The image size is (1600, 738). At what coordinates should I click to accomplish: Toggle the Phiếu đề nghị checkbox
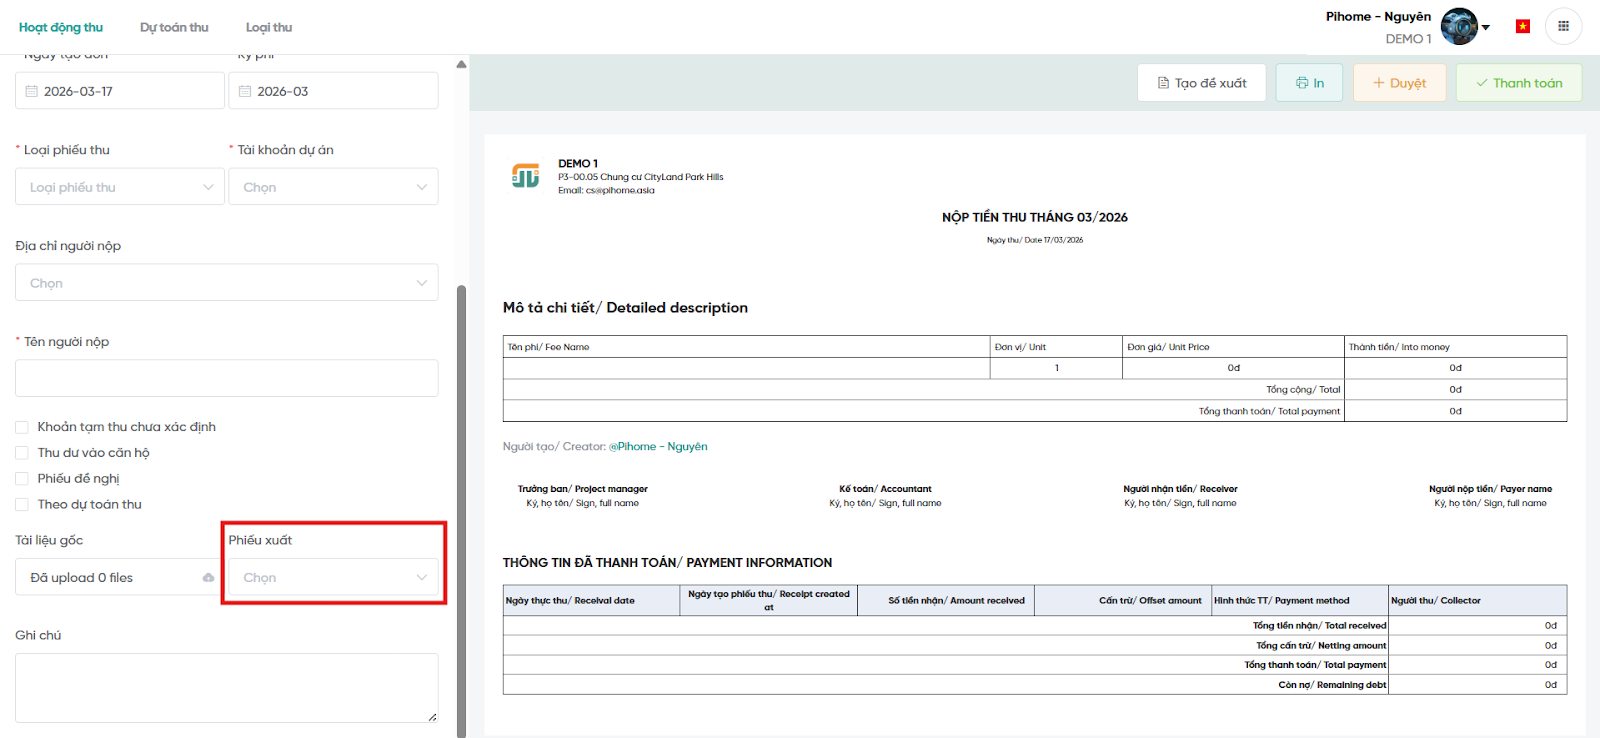click(x=22, y=479)
